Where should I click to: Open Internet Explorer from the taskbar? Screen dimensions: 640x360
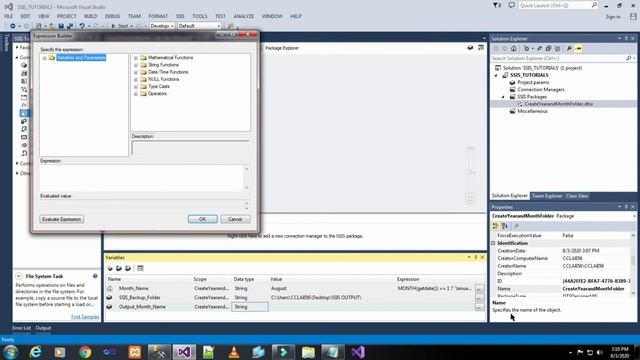[36, 352]
